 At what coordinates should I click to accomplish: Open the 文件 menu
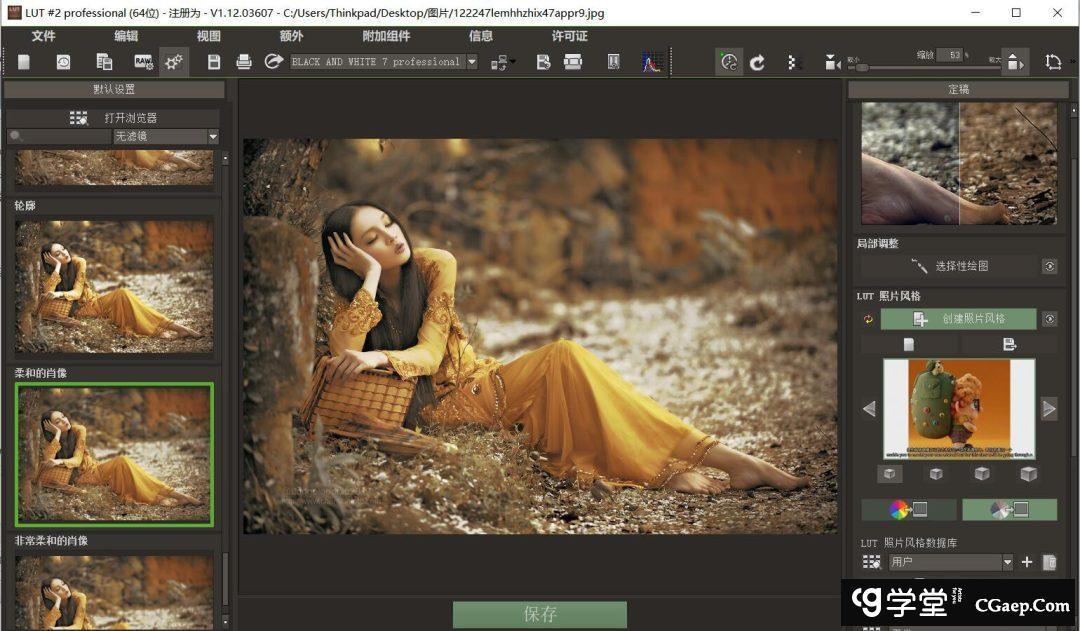43,36
